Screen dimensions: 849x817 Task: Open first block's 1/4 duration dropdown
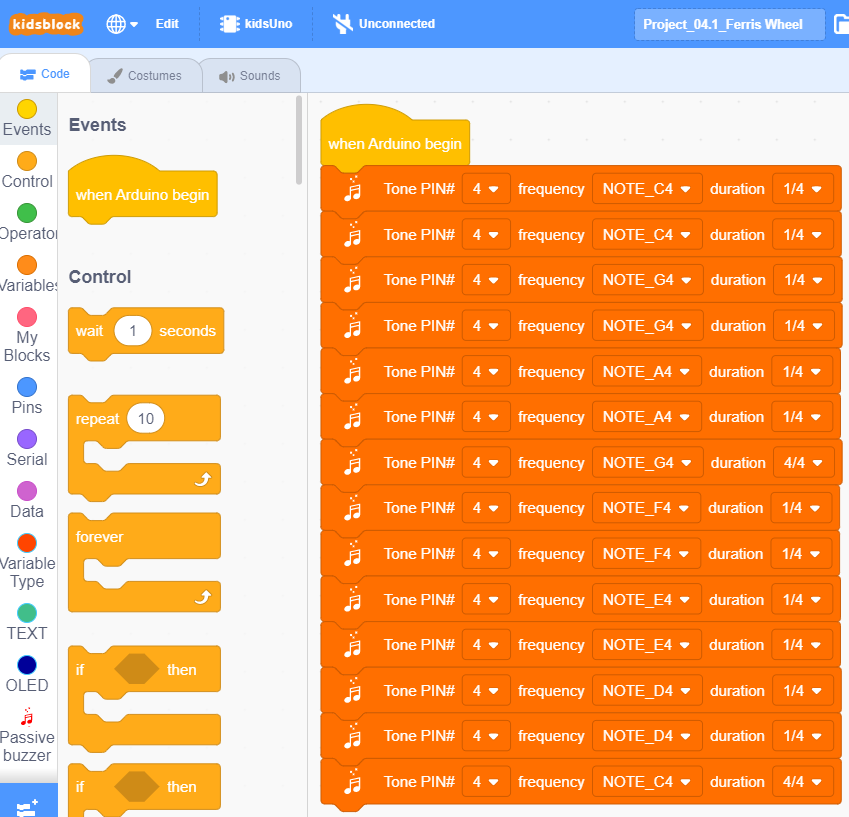coord(802,189)
